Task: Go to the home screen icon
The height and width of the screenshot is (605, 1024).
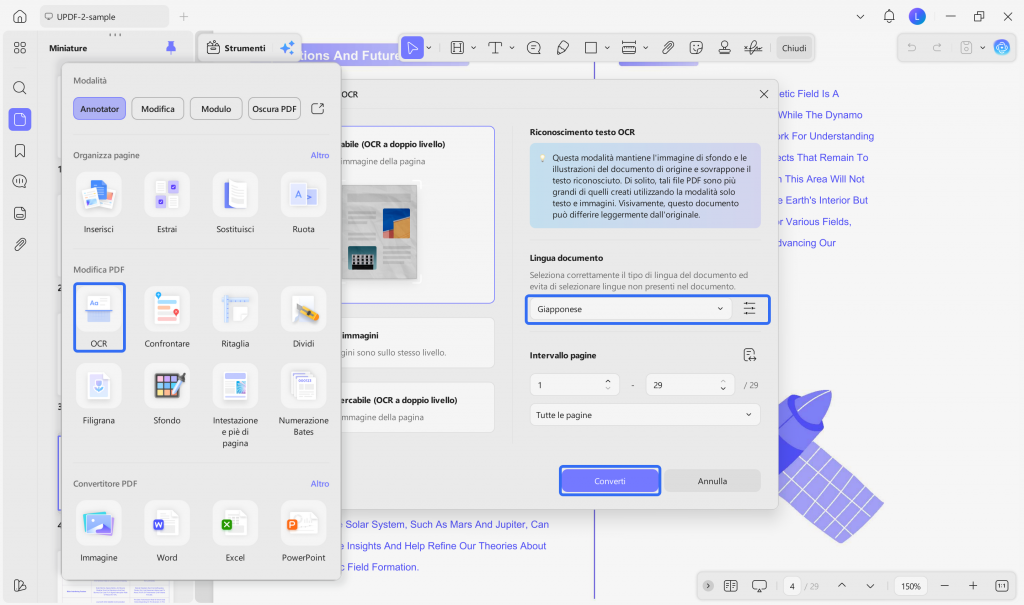Action: (x=20, y=16)
